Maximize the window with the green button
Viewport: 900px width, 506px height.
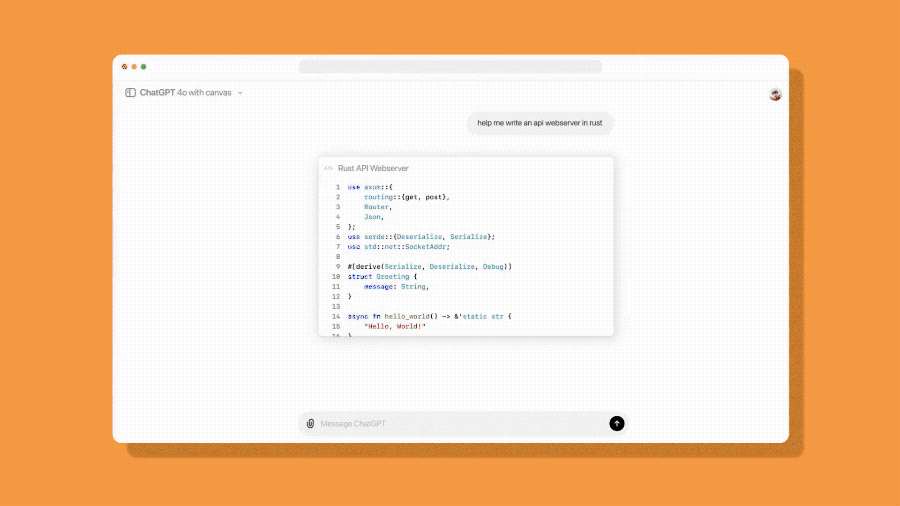pyautogui.click(x=143, y=67)
